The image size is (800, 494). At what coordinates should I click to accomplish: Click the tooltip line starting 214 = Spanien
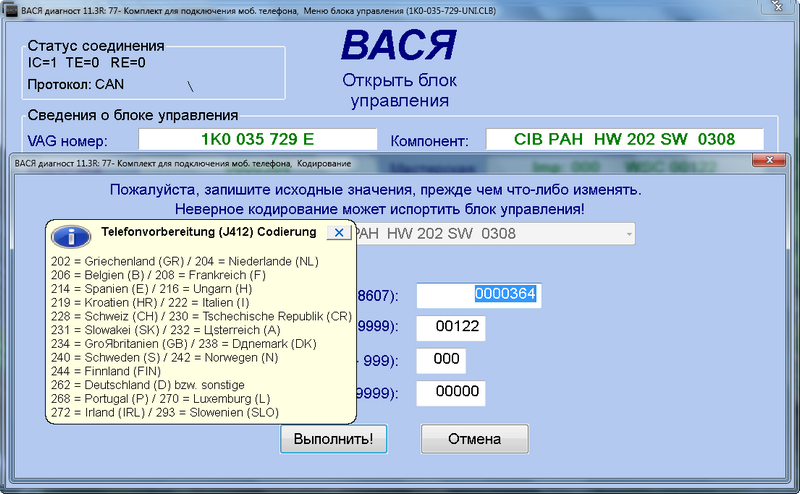point(152,289)
